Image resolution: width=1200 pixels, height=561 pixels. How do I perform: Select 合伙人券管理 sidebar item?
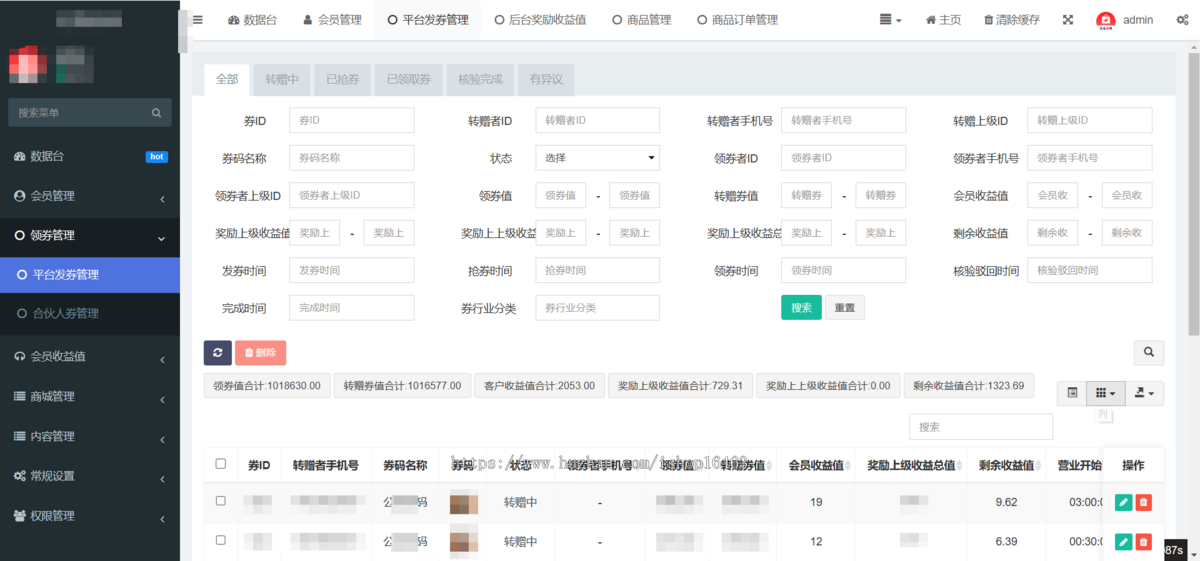click(x=90, y=313)
